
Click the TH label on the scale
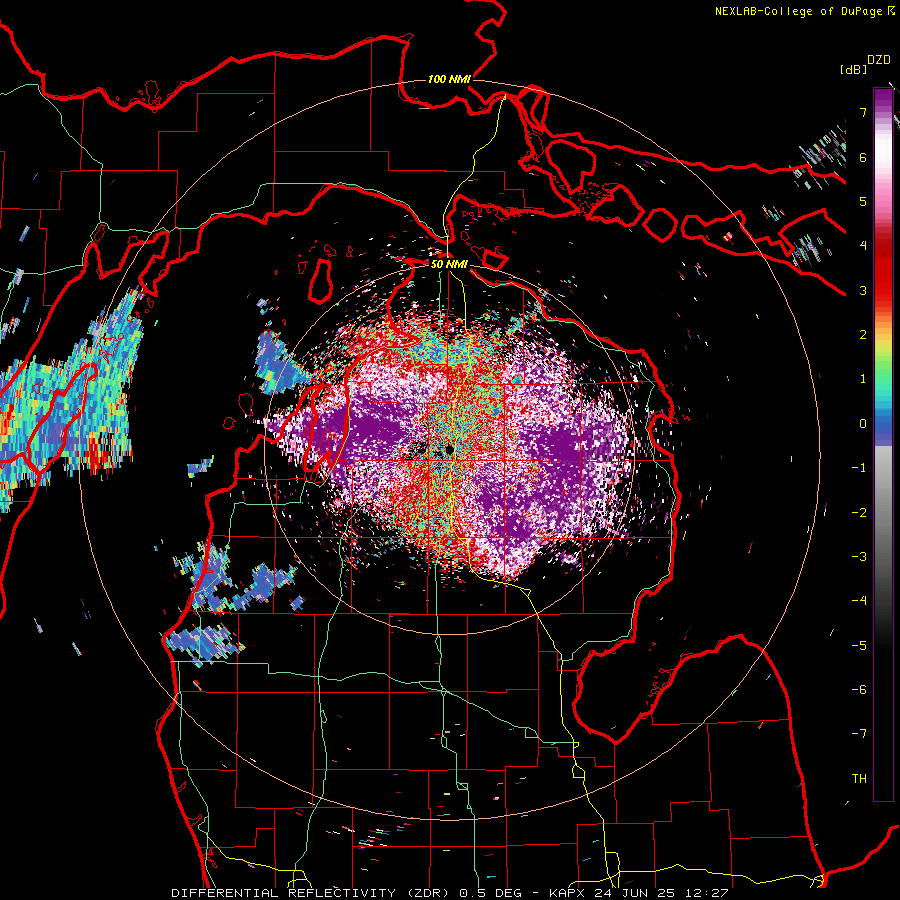[859, 779]
